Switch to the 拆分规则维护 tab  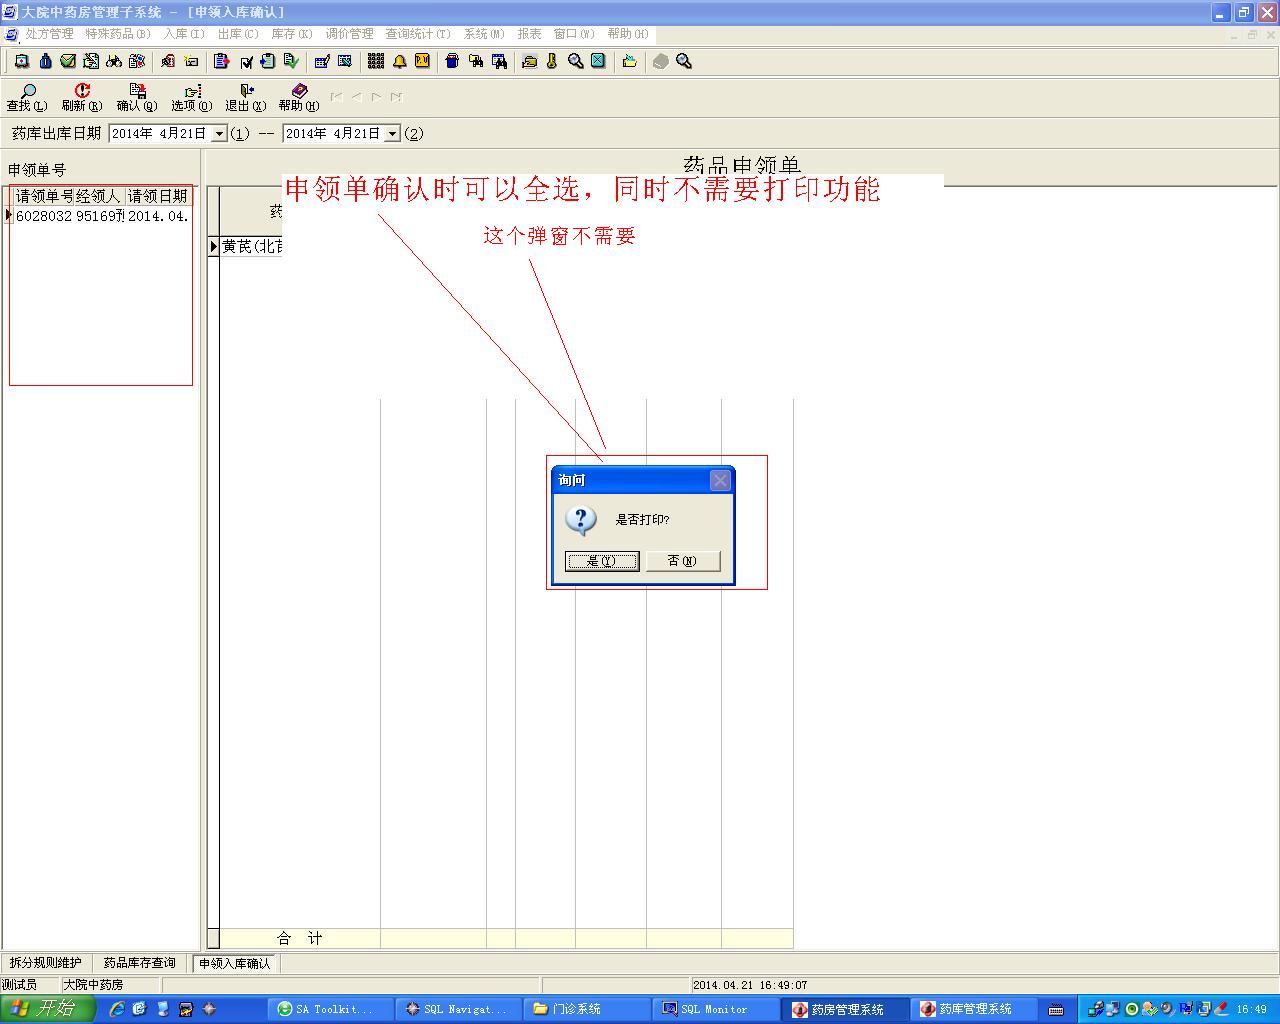coord(46,963)
